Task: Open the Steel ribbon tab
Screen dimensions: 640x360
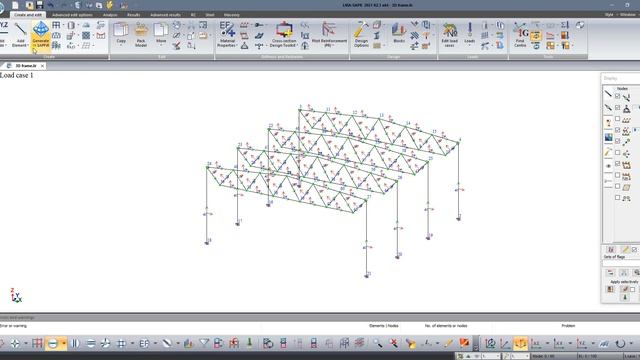Action: coord(210,15)
